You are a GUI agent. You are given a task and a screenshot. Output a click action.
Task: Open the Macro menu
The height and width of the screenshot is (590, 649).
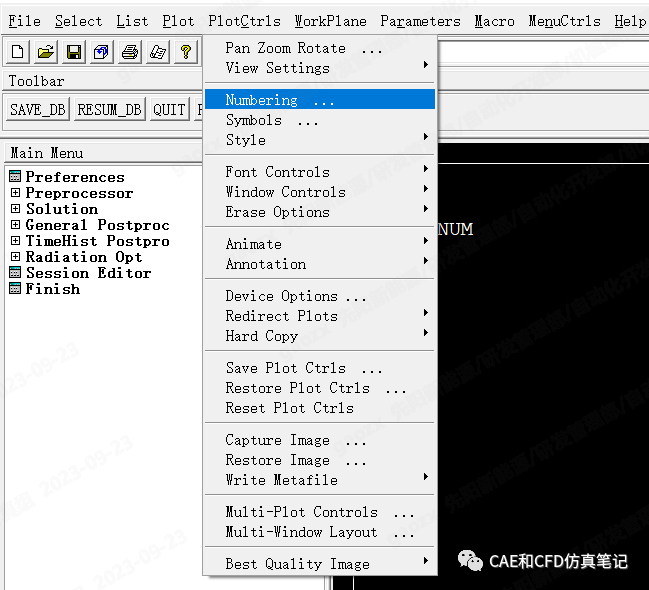[494, 21]
